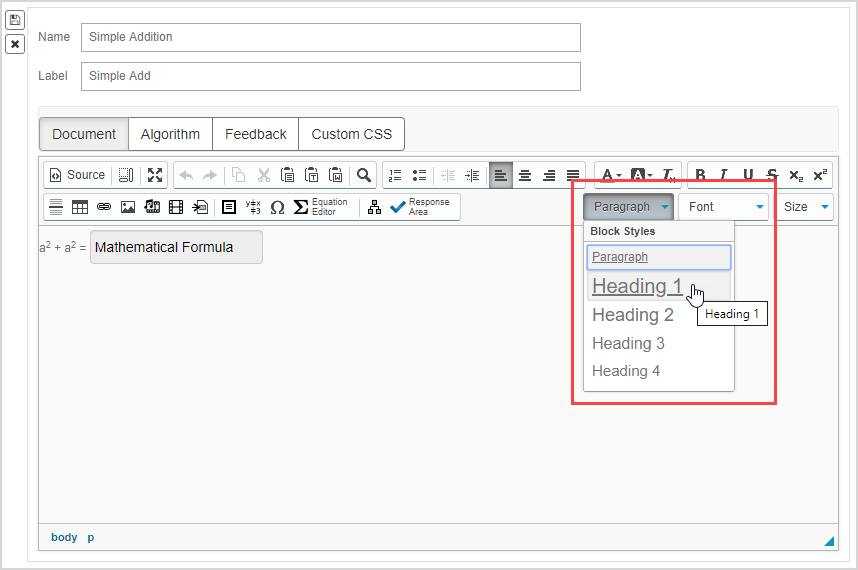Expand the Font dropdown
The height and width of the screenshot is (570, 858).
(724, 207)
